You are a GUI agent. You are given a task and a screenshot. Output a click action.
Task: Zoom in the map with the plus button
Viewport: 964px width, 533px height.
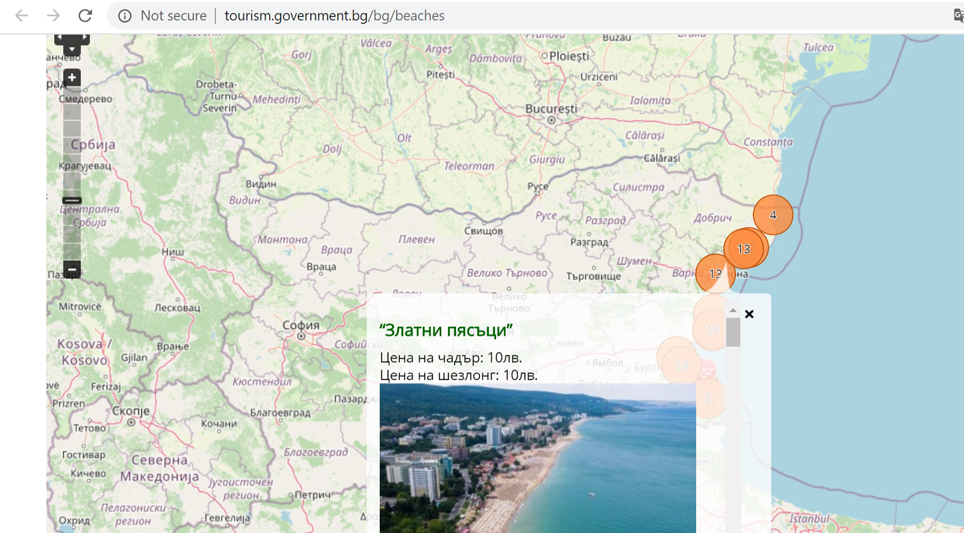(x=72, y=78)
